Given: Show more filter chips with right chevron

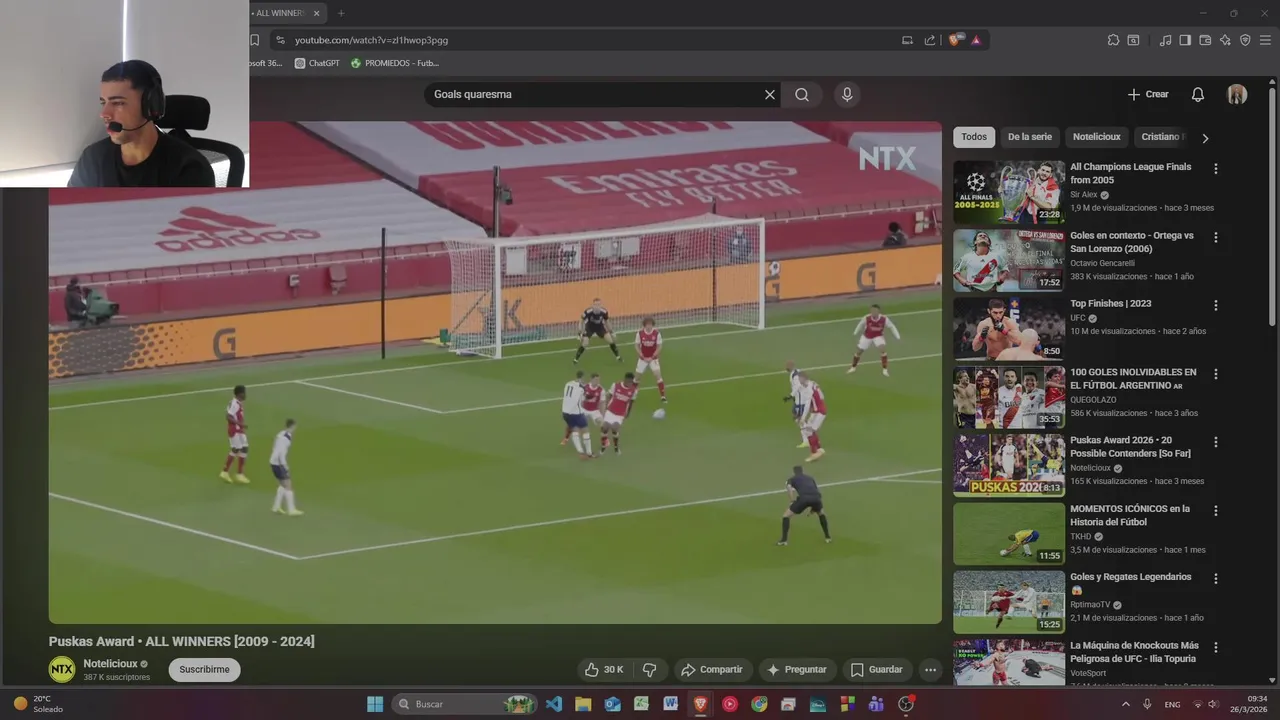Looking at the screenshot, I should [x=1205, y=138].
